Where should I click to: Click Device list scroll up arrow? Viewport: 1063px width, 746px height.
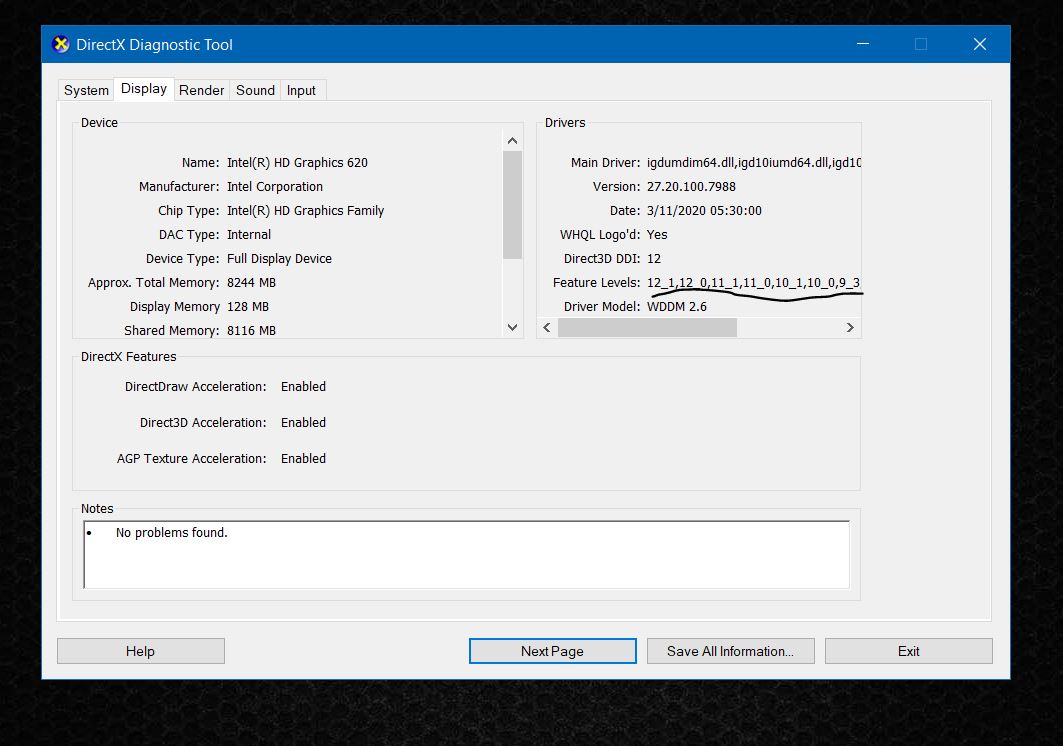[x=513, y=141]
